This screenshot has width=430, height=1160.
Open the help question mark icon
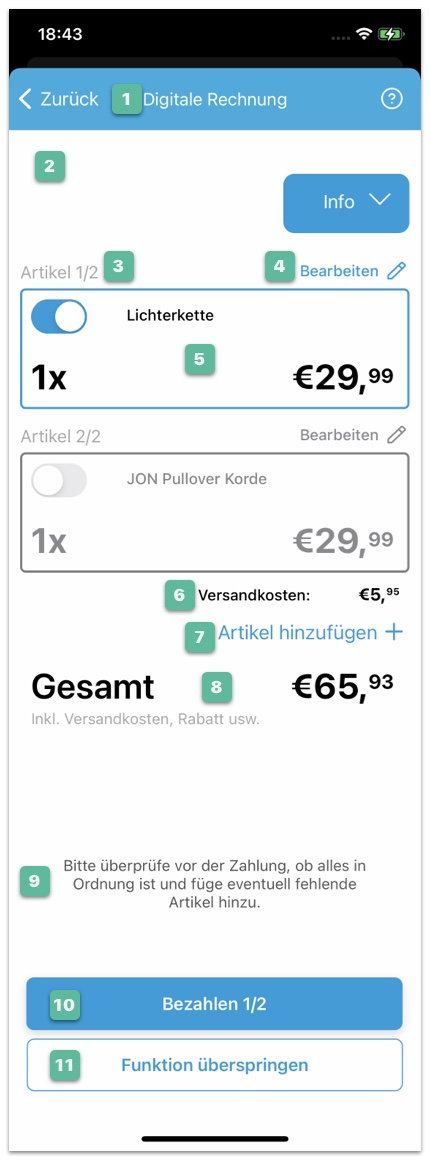[x=392, y=99]
